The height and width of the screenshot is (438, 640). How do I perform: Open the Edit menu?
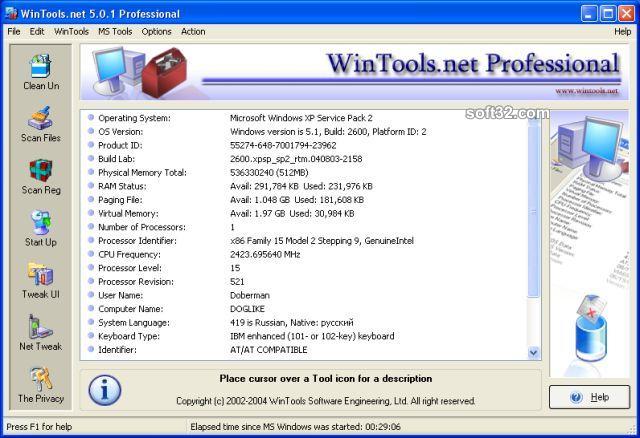click(37, 31)
